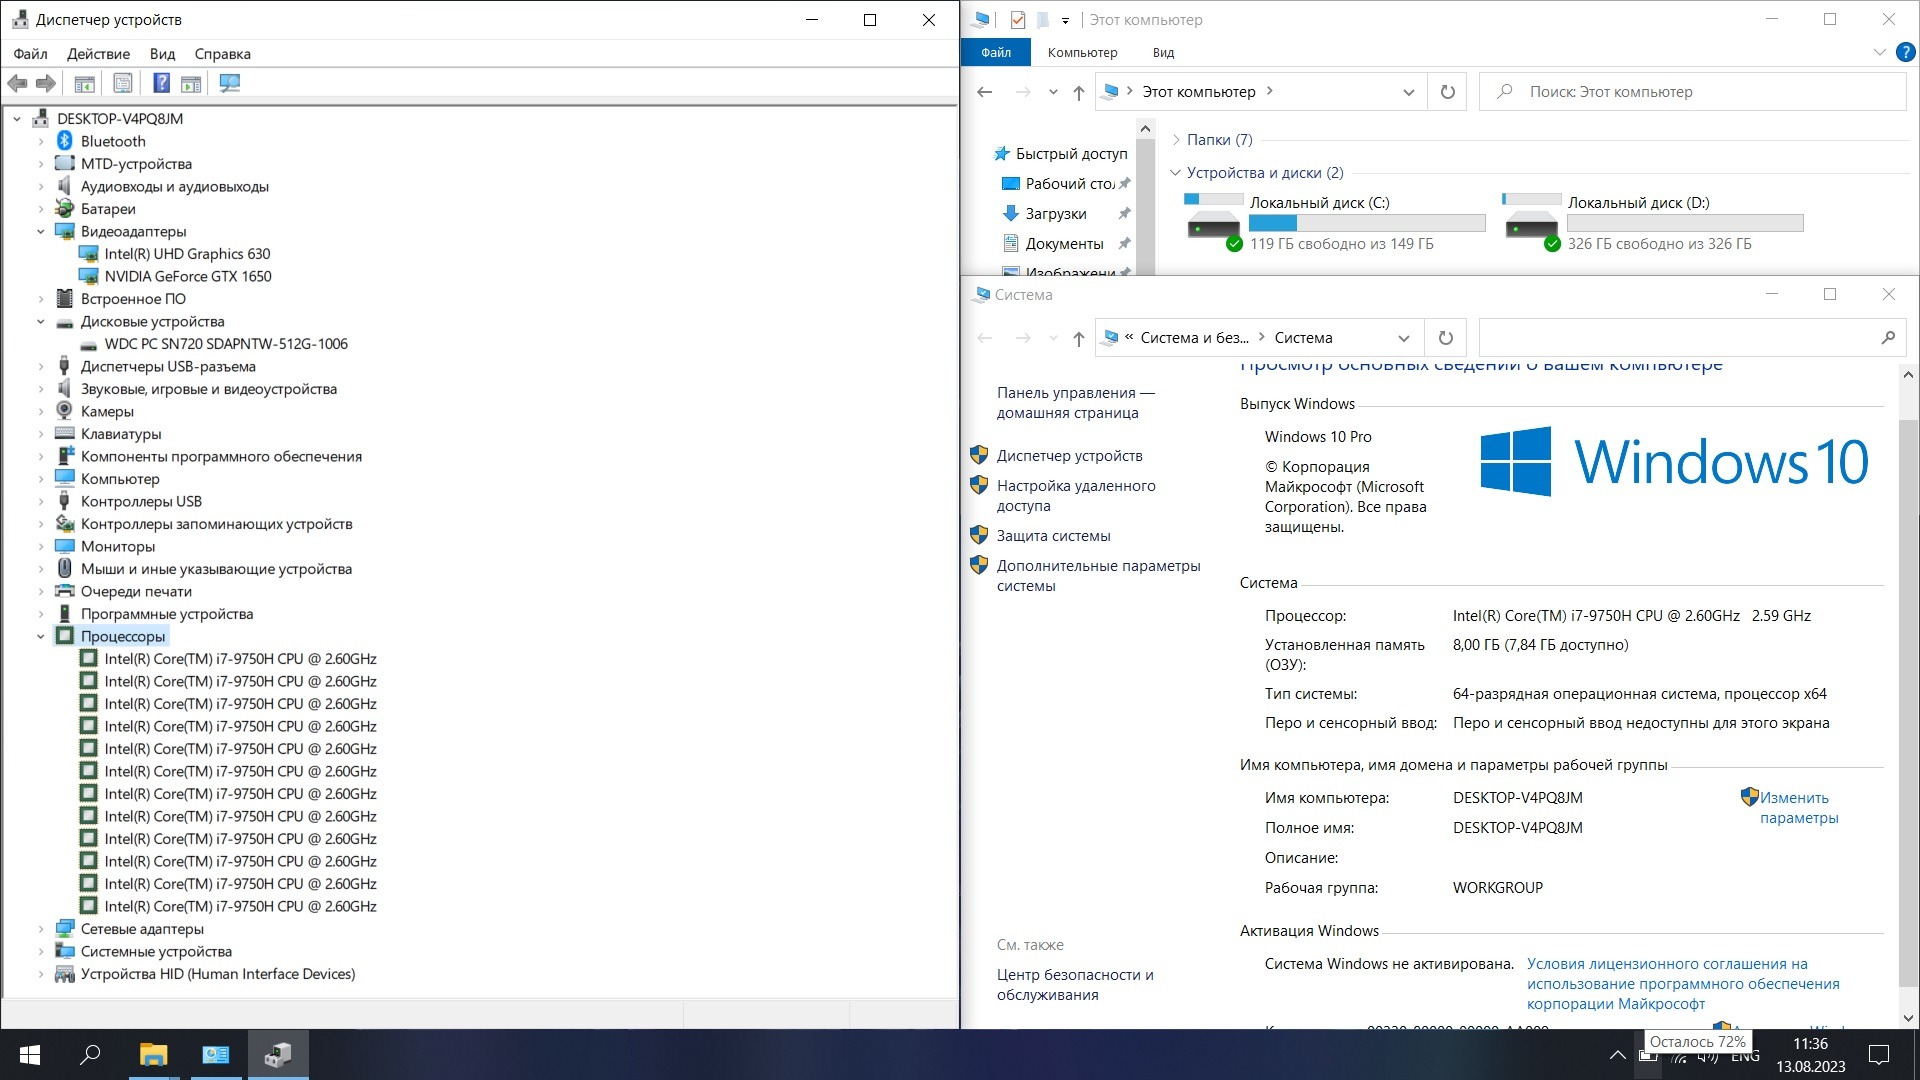Open File Explorer from taskbar
This screenshot has width=1920, height=1080.
pyautogui.click(x=153, y=1055)
